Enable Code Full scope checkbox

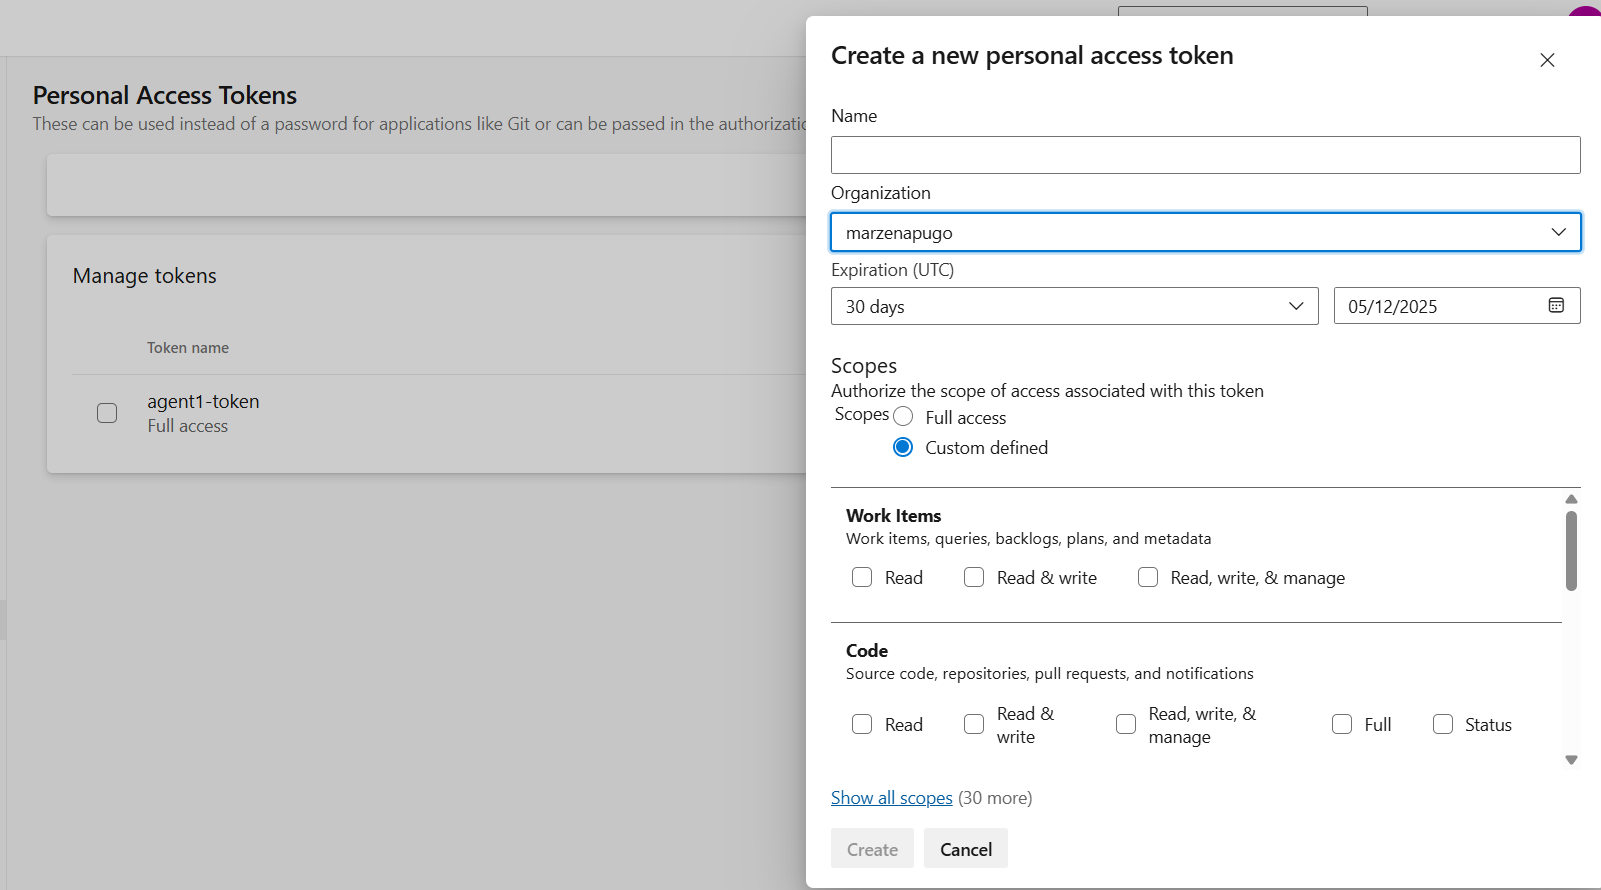click(1342, 724)
